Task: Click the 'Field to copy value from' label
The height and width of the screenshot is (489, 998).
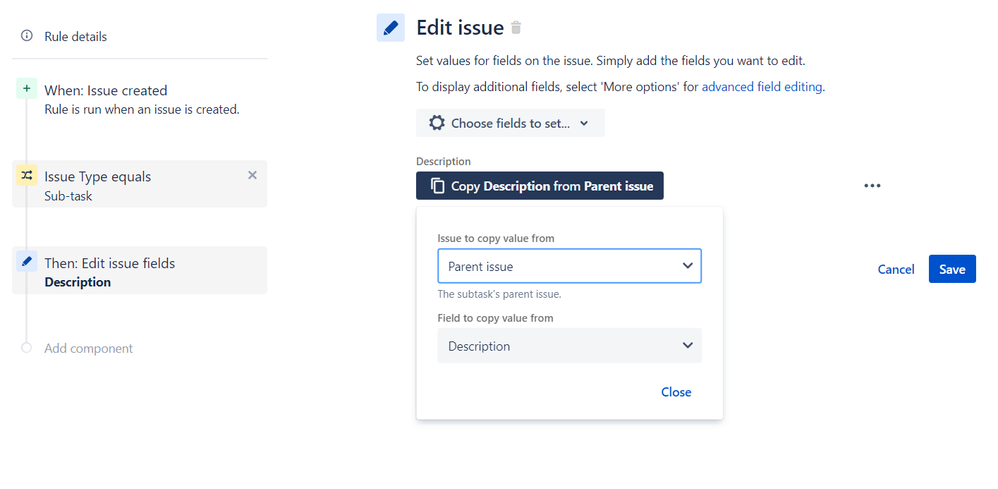Action: [x=495, y=318]
